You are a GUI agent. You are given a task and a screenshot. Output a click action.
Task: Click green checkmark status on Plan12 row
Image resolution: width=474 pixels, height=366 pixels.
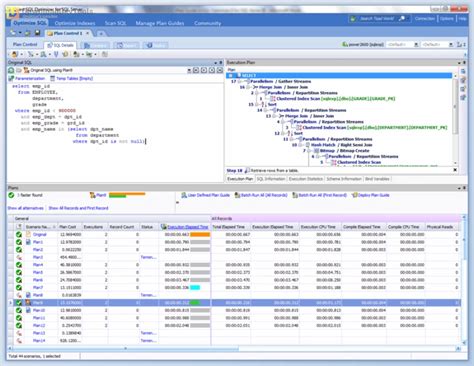pyautogui.click(x=19, y=325)
